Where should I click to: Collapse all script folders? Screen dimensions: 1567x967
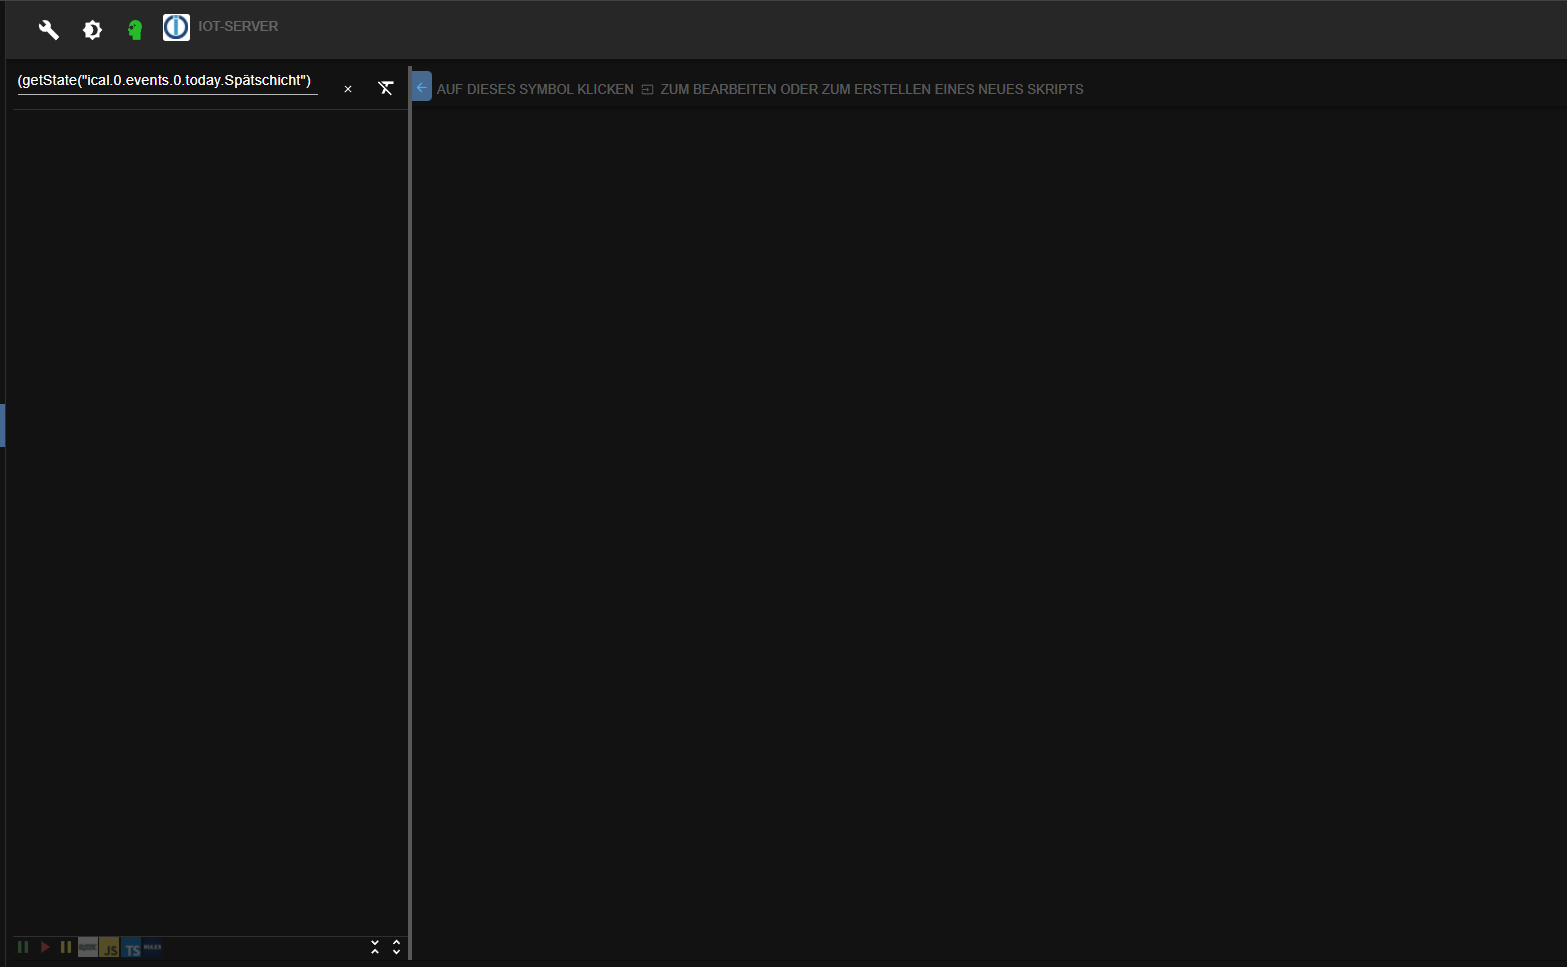tap(375, 947)
